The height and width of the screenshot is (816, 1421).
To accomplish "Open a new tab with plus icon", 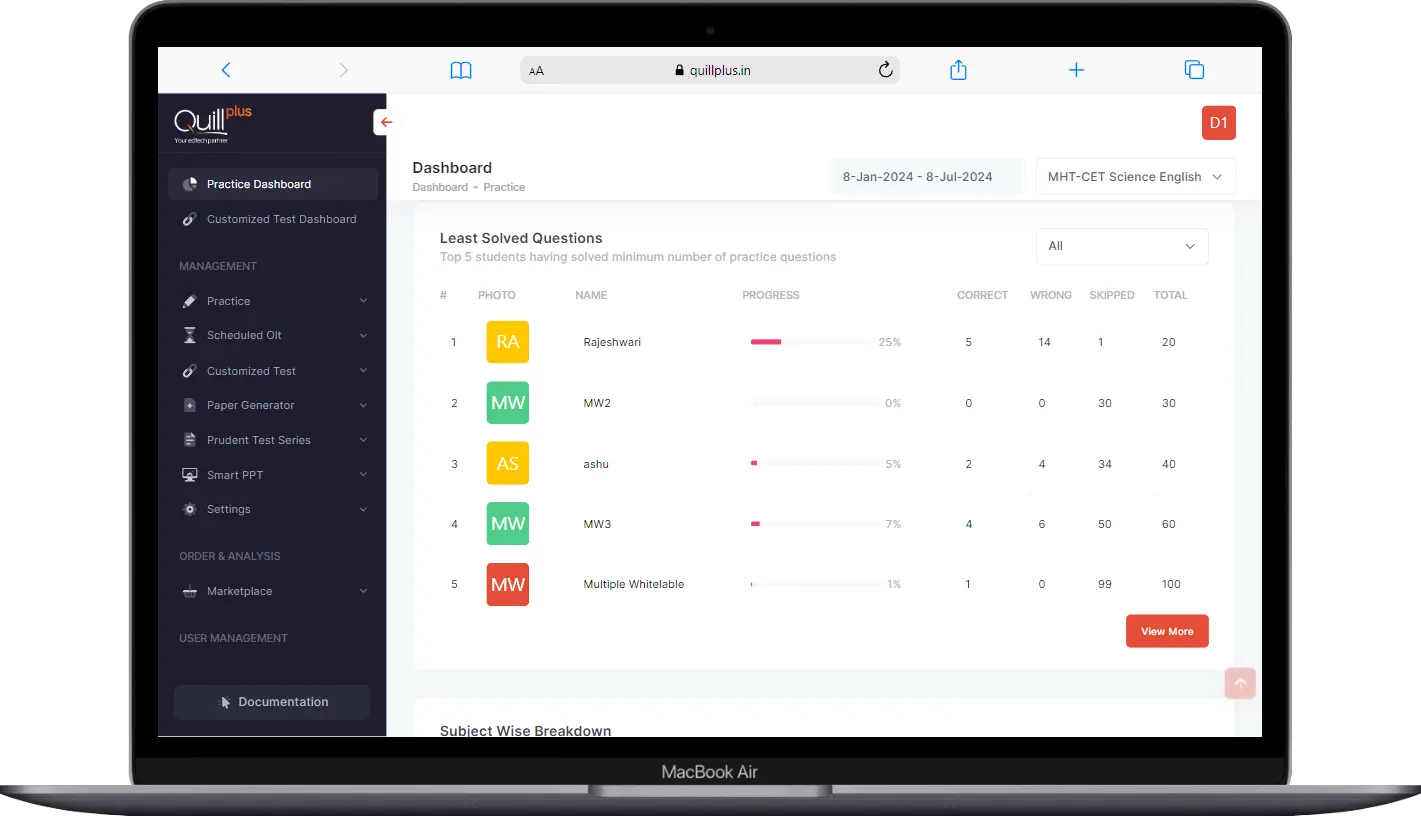I will (x=1076, y=70).
